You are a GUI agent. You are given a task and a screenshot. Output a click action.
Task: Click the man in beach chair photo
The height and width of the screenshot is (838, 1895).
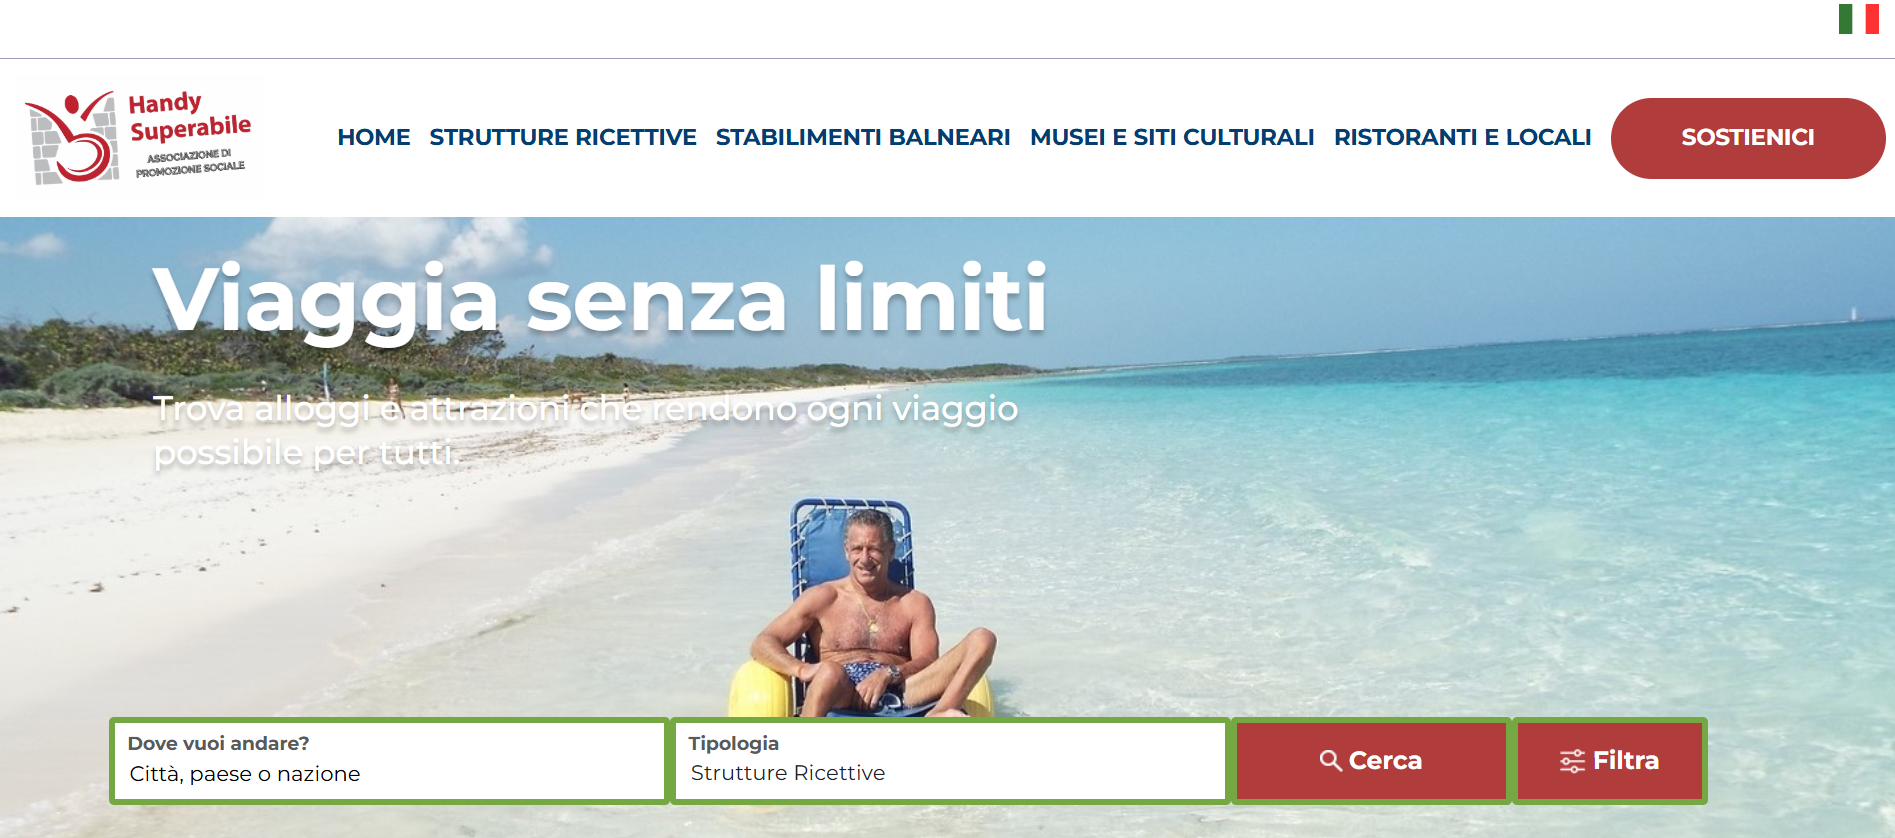click(860, 610)
